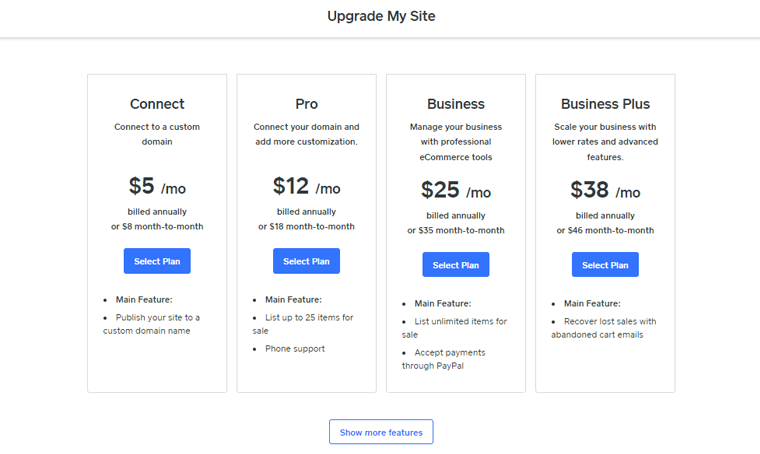Click the Connect plan title

[157, 104]
